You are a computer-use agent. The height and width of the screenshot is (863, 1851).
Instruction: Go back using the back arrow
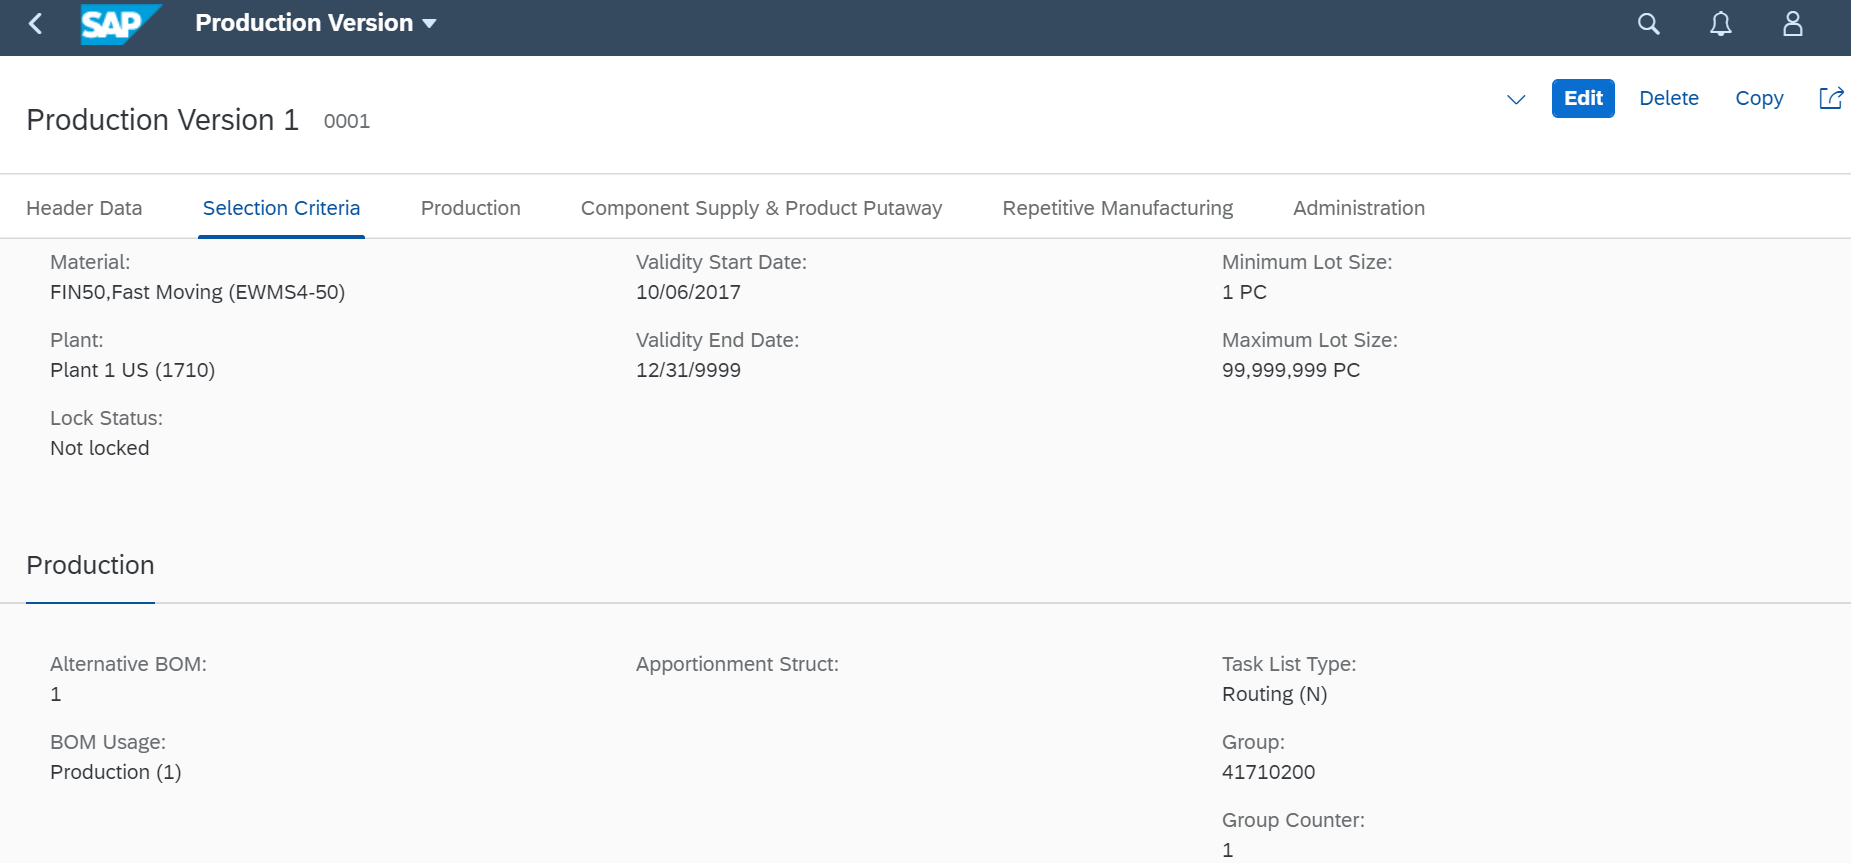tap(36, 24)
